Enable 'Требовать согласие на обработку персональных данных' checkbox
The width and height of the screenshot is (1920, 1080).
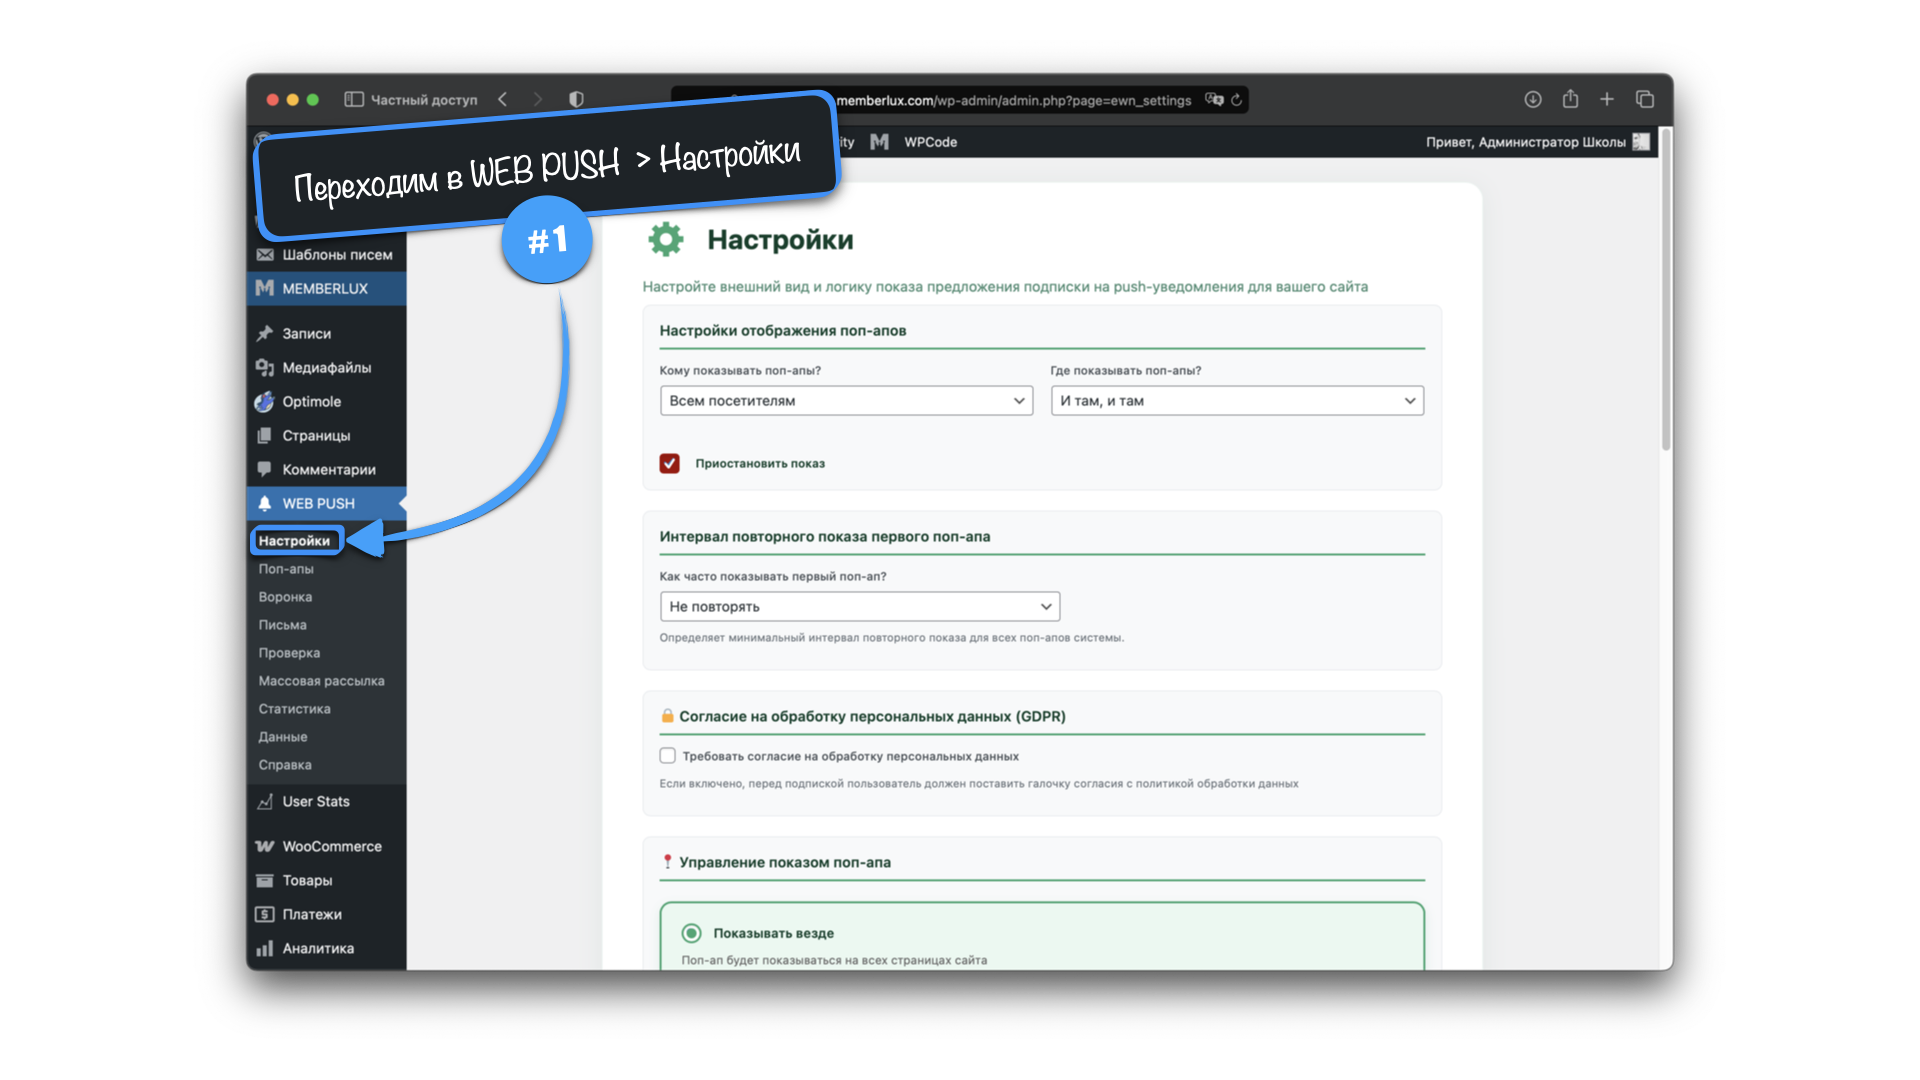pyautogui.click(x=667, y=756)
